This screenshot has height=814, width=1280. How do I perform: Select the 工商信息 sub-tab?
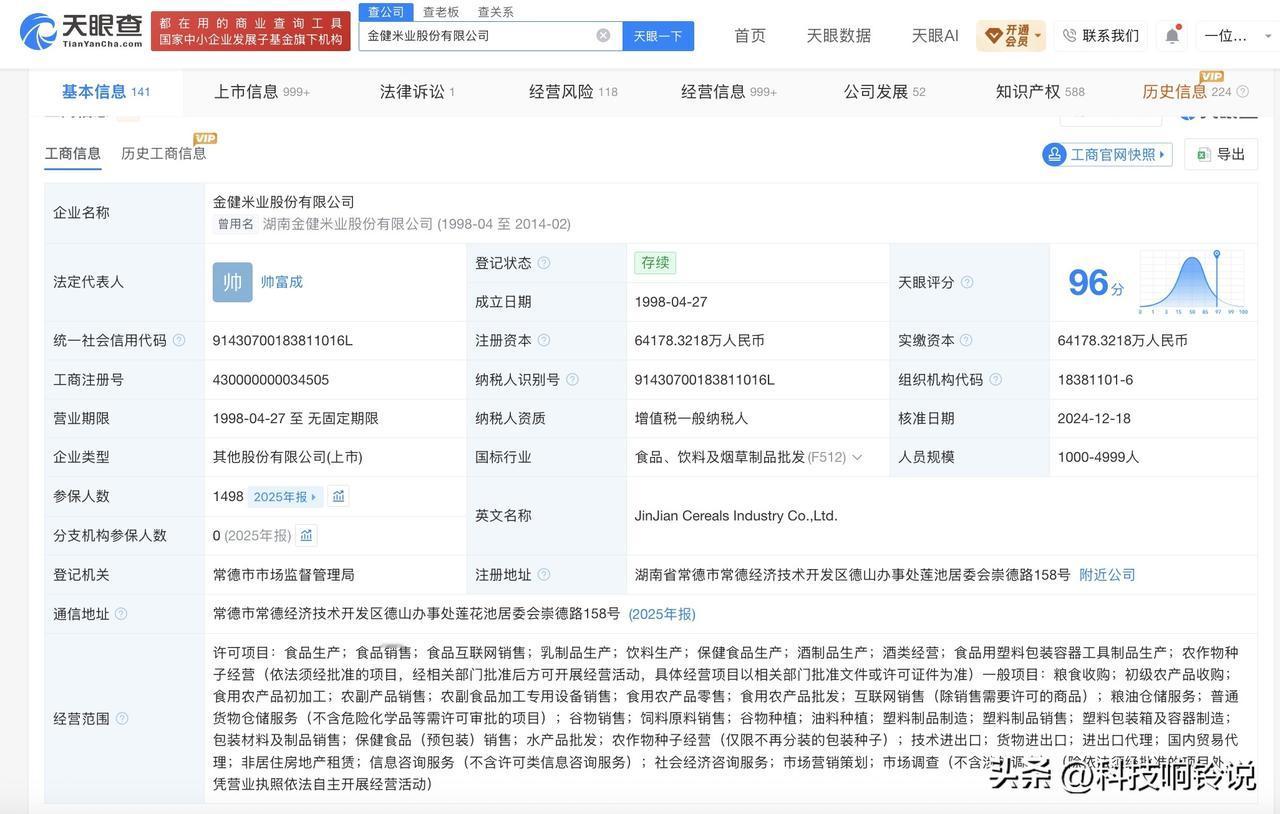(x=73, y=154)
